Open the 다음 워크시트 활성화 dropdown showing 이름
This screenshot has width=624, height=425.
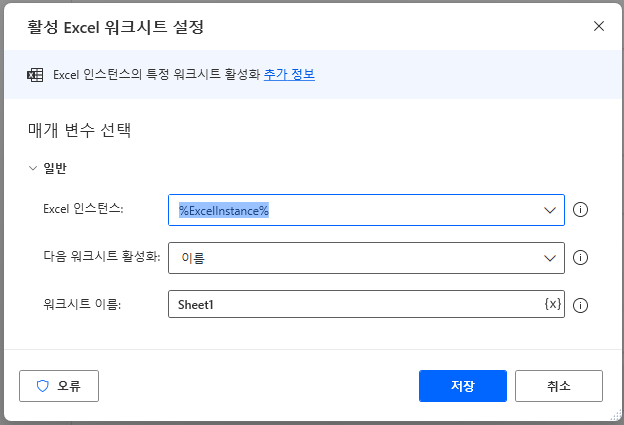(366, 258)
